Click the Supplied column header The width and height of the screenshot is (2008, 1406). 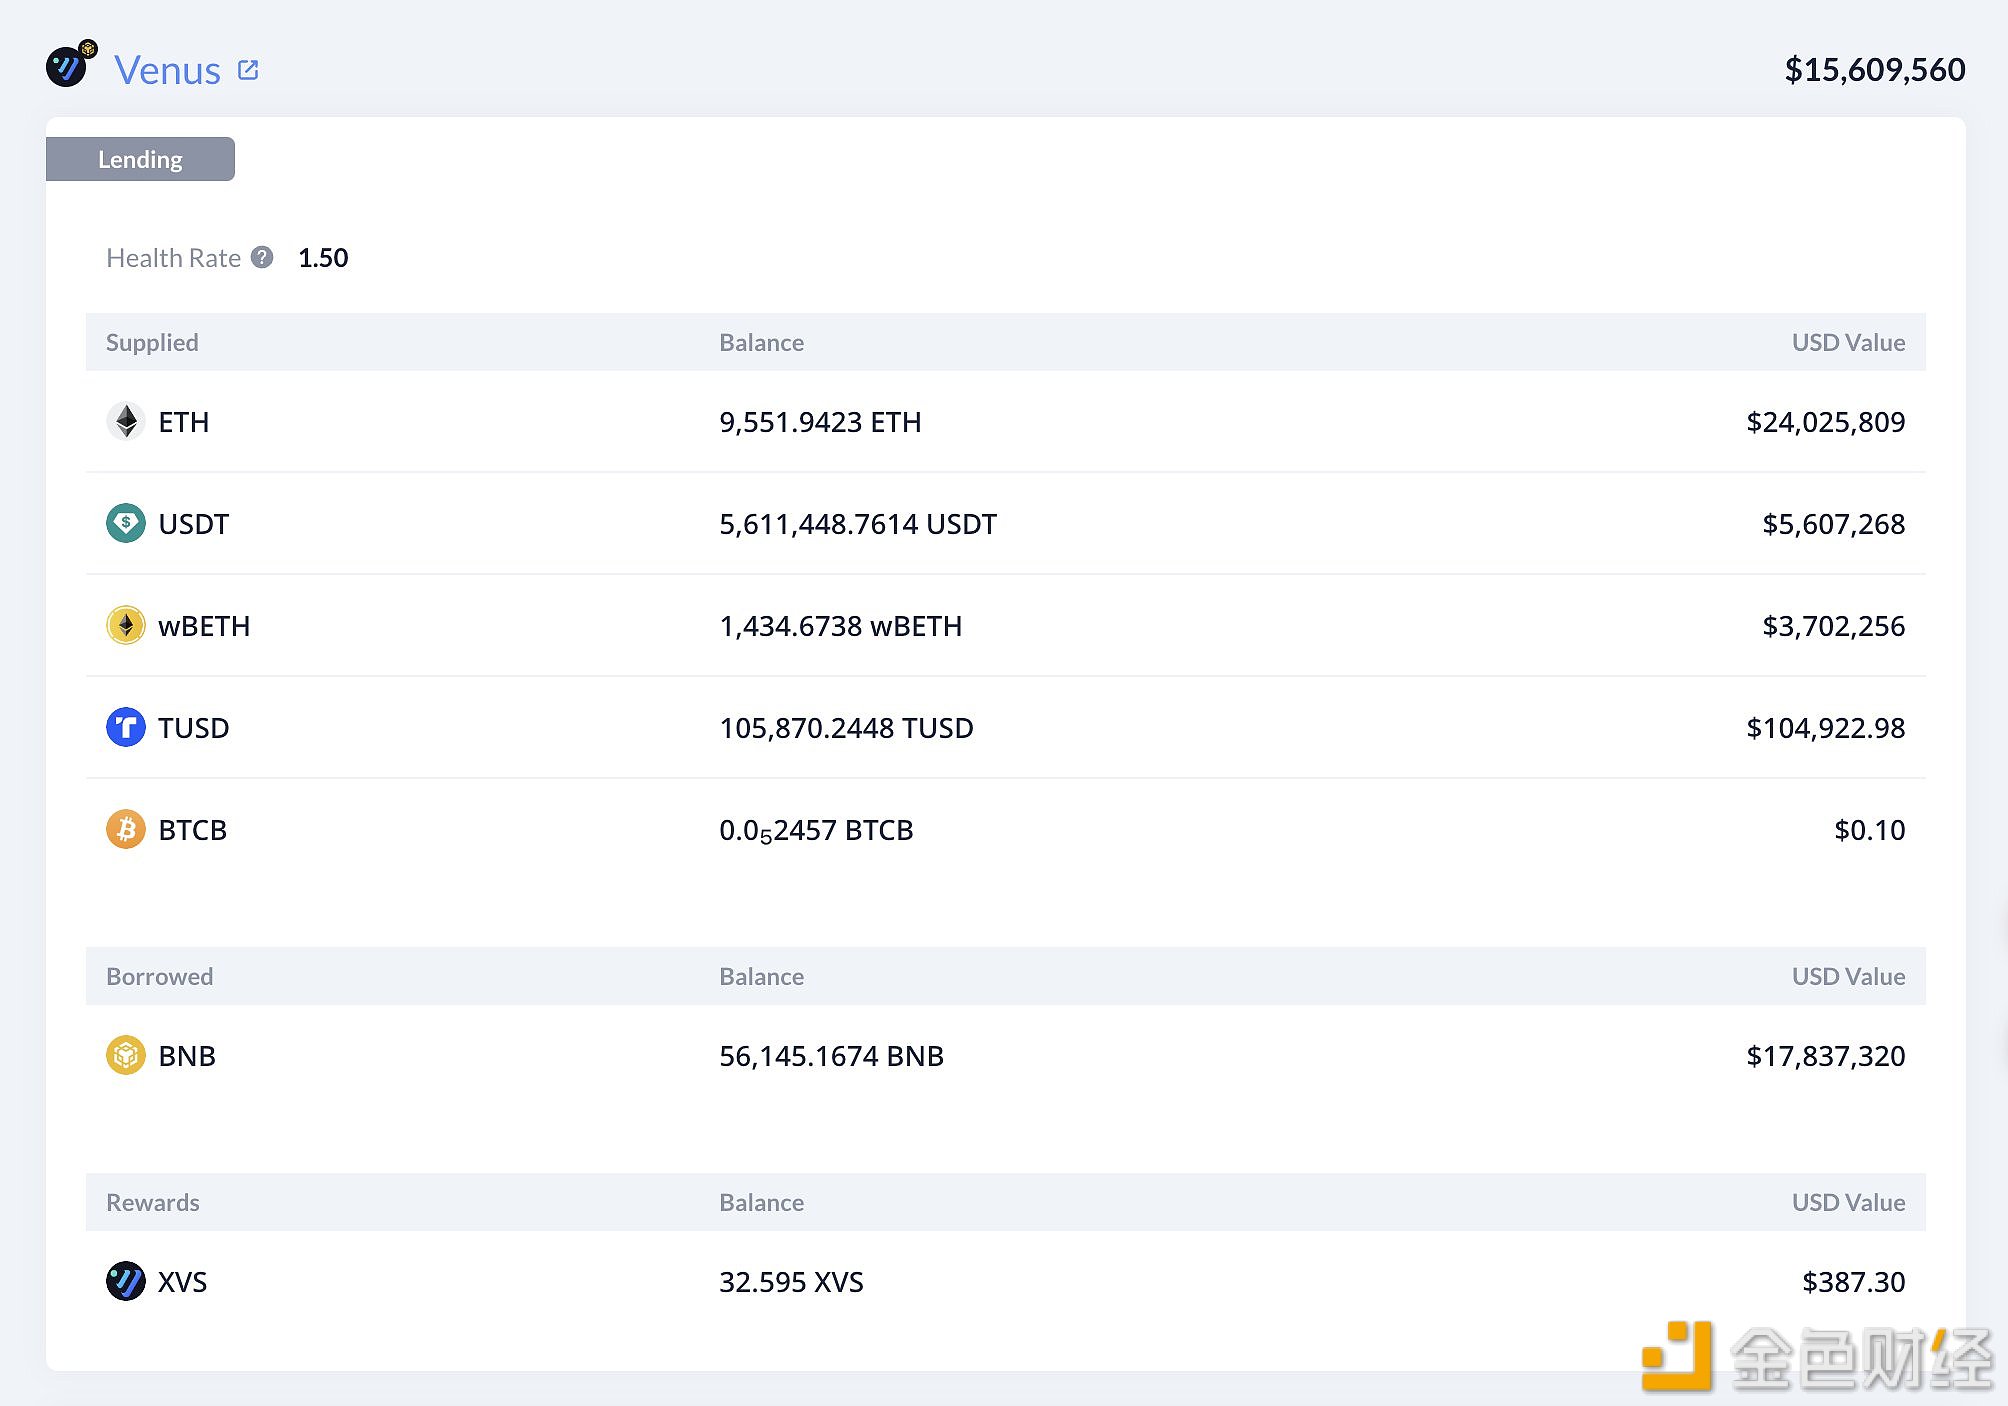click(152, 342)
